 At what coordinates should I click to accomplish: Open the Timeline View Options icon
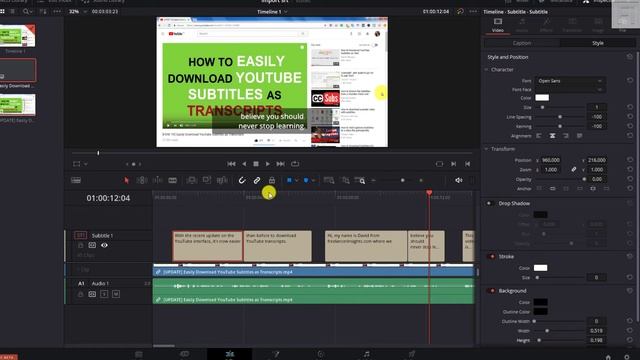click(x=76, y=180)
